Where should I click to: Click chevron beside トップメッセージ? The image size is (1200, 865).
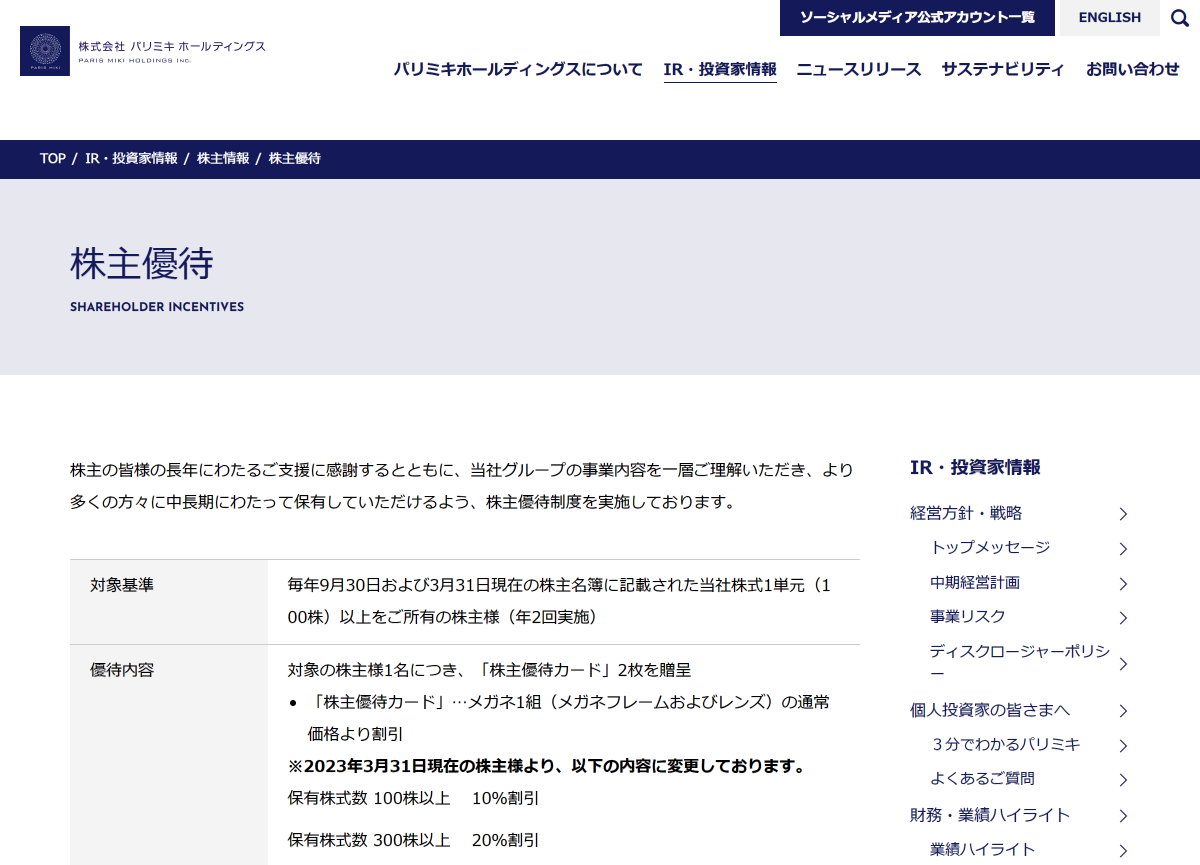point(1123,549)
